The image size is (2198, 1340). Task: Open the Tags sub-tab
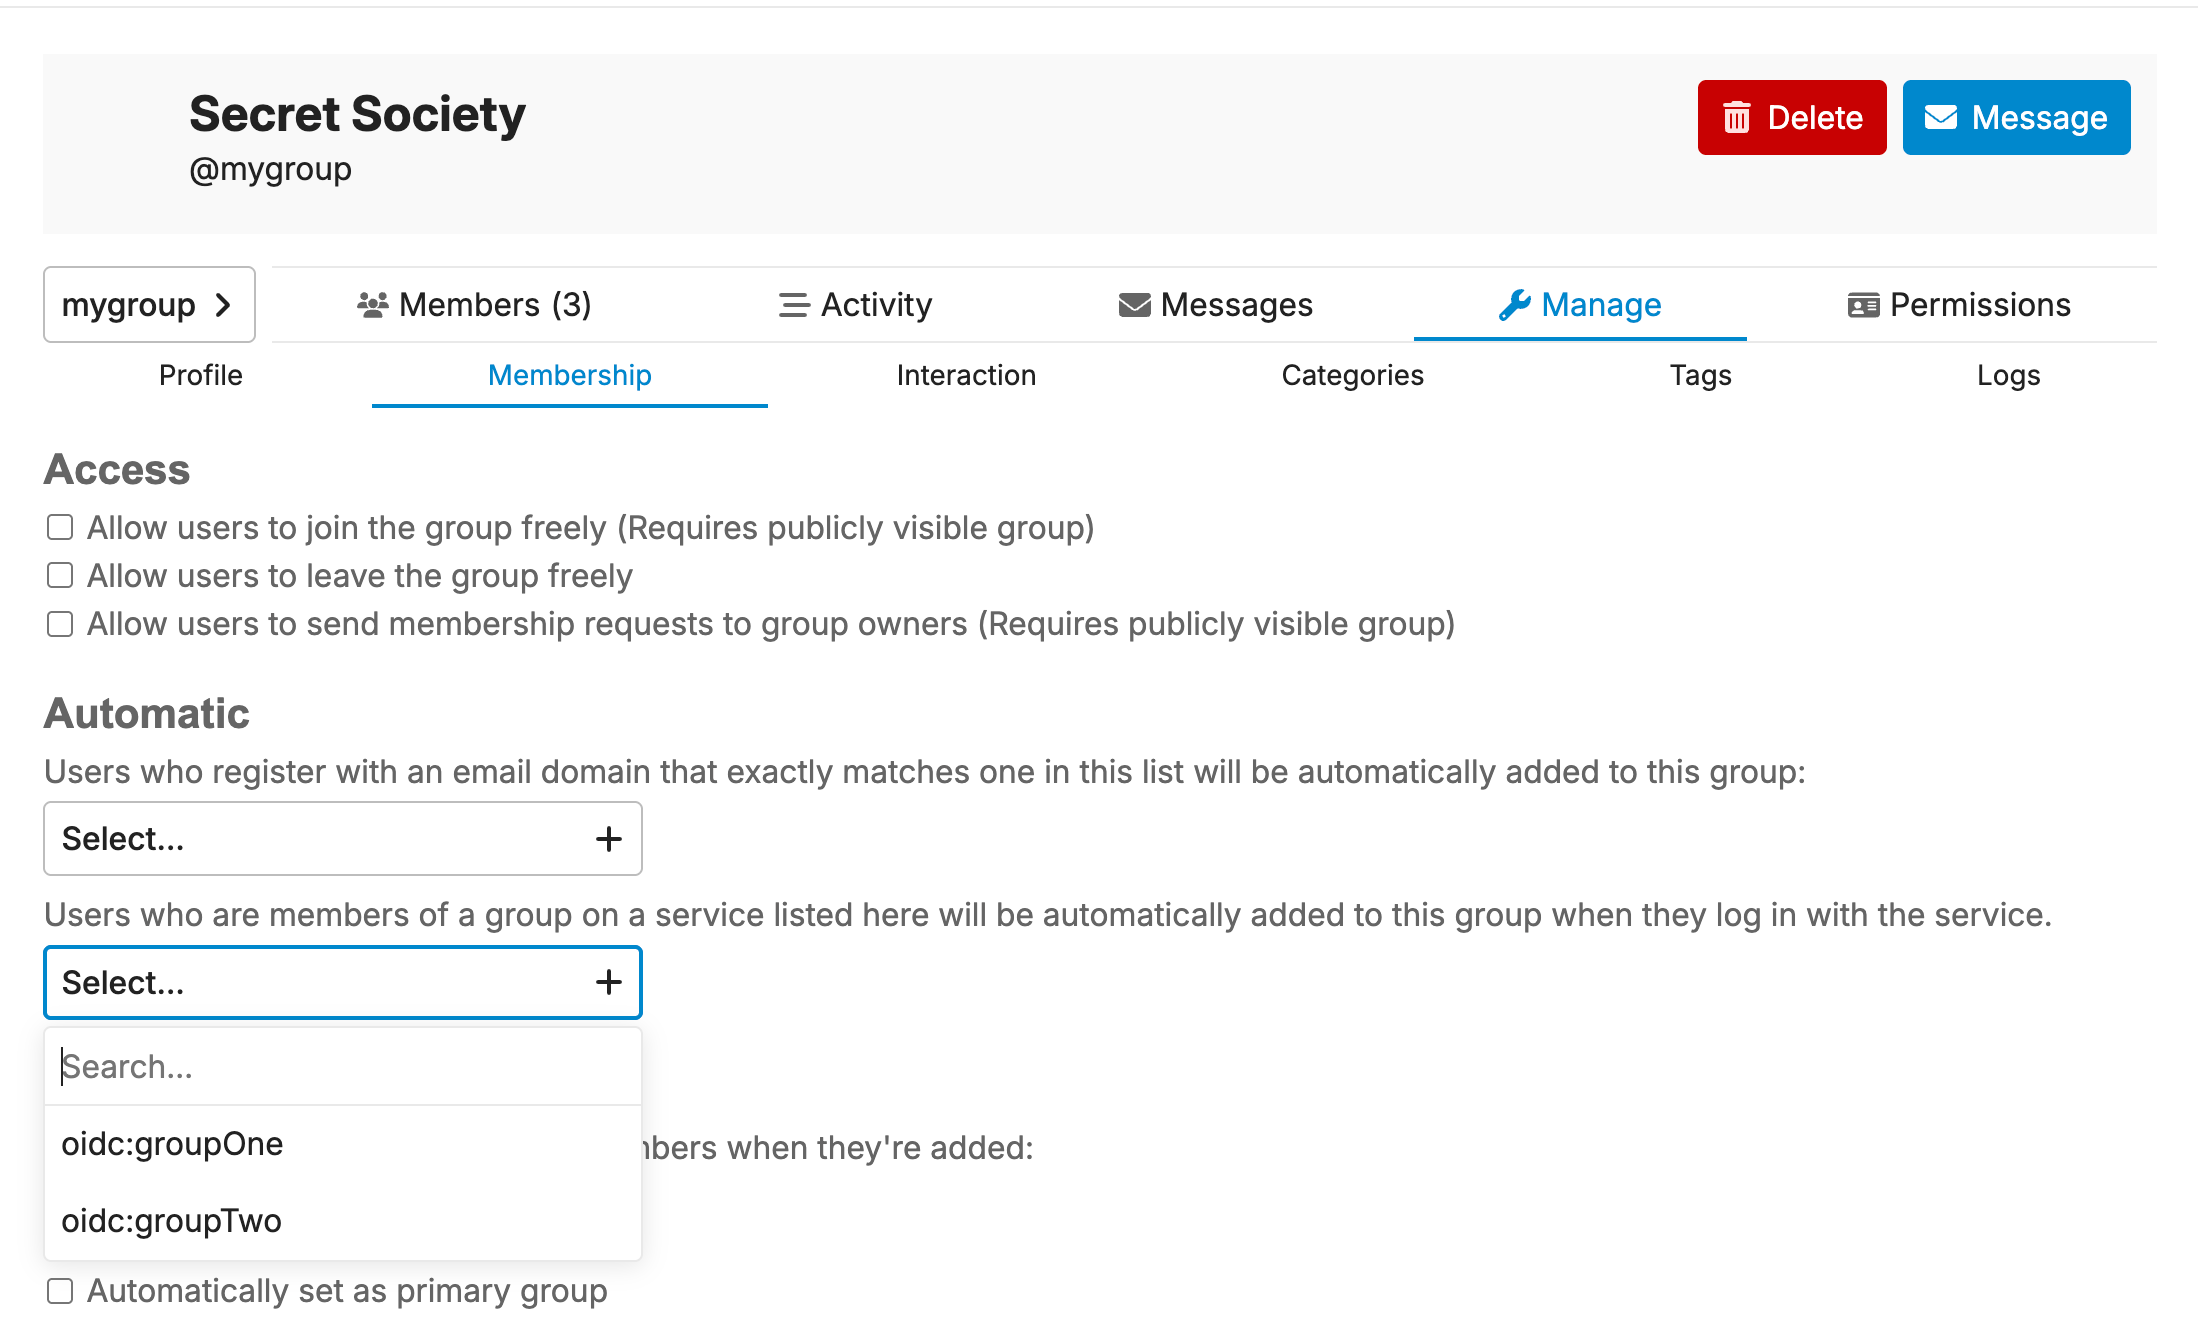(x=1700, y=375)
